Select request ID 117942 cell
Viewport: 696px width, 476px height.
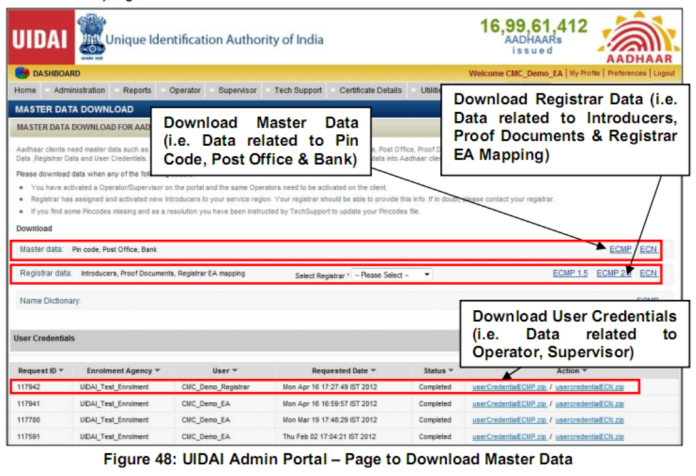(28, 387)
